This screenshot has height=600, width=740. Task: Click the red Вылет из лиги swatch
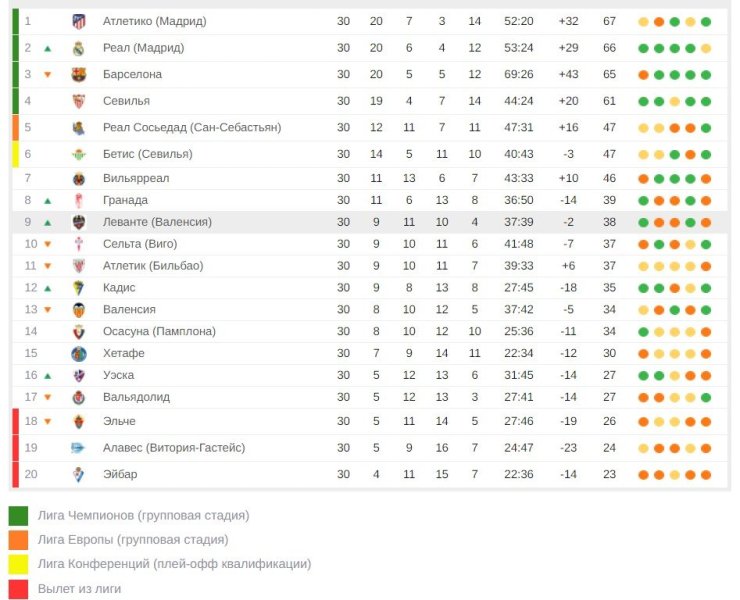[18, 589]
